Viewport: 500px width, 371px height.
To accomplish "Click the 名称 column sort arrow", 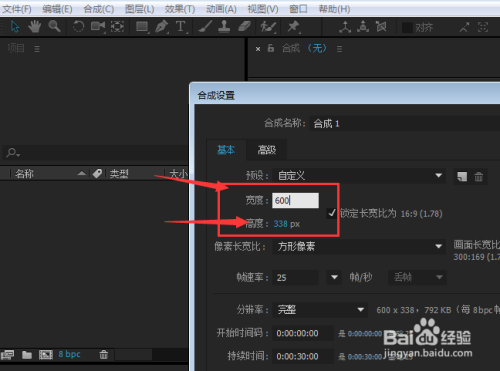I will click(x=82, y=173).
